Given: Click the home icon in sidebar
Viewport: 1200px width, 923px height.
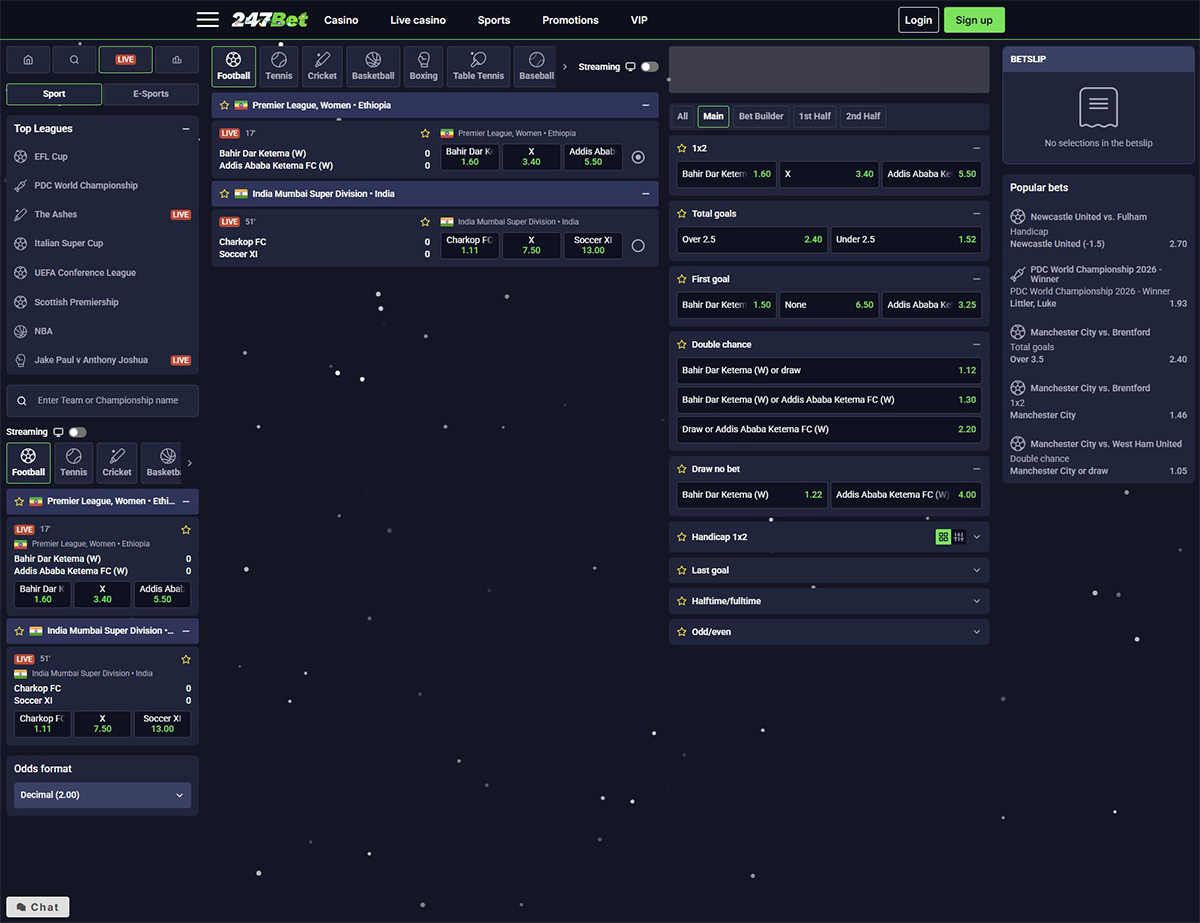Looking at the screenshot, I should [28, 60].
